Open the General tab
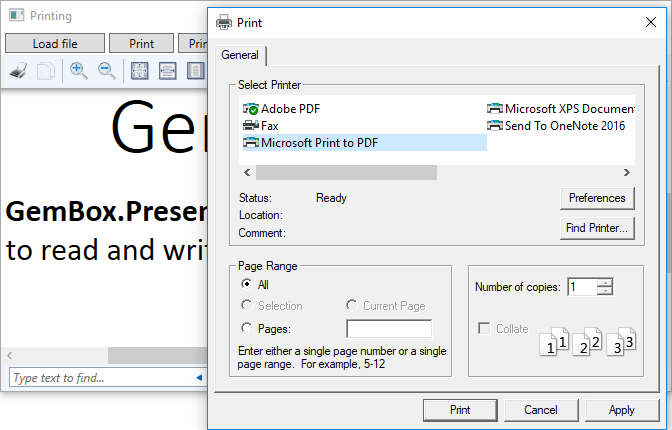 pyautogui.click(x=239, y=56)
